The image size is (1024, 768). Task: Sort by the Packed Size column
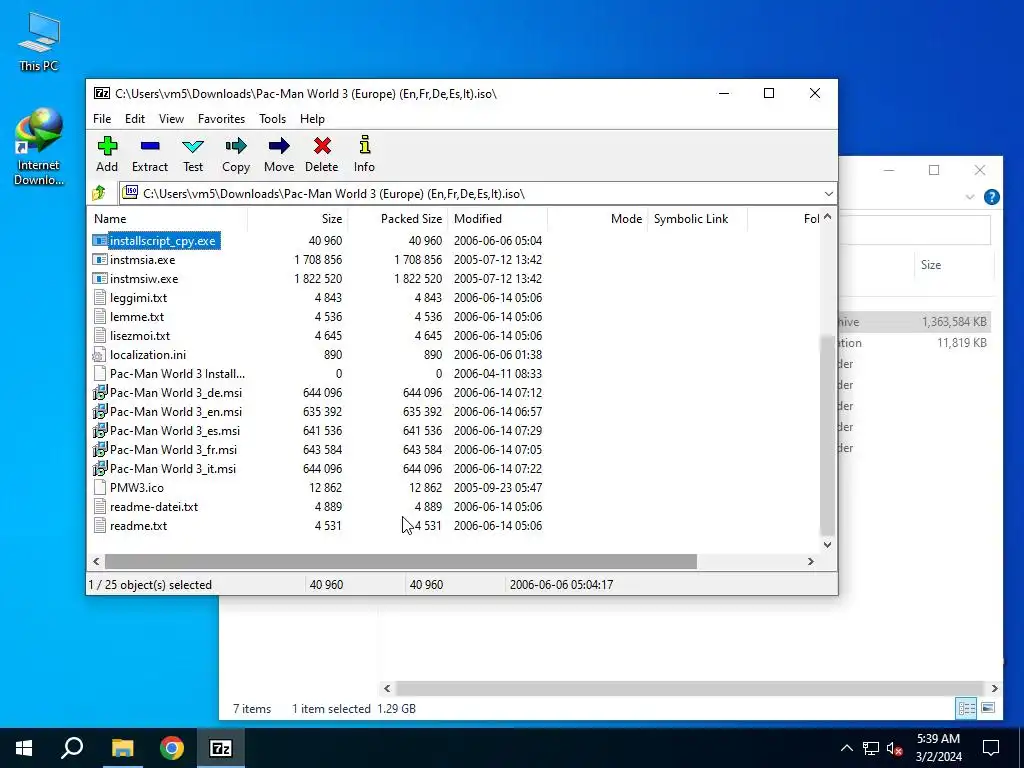(x=397, y=219)
